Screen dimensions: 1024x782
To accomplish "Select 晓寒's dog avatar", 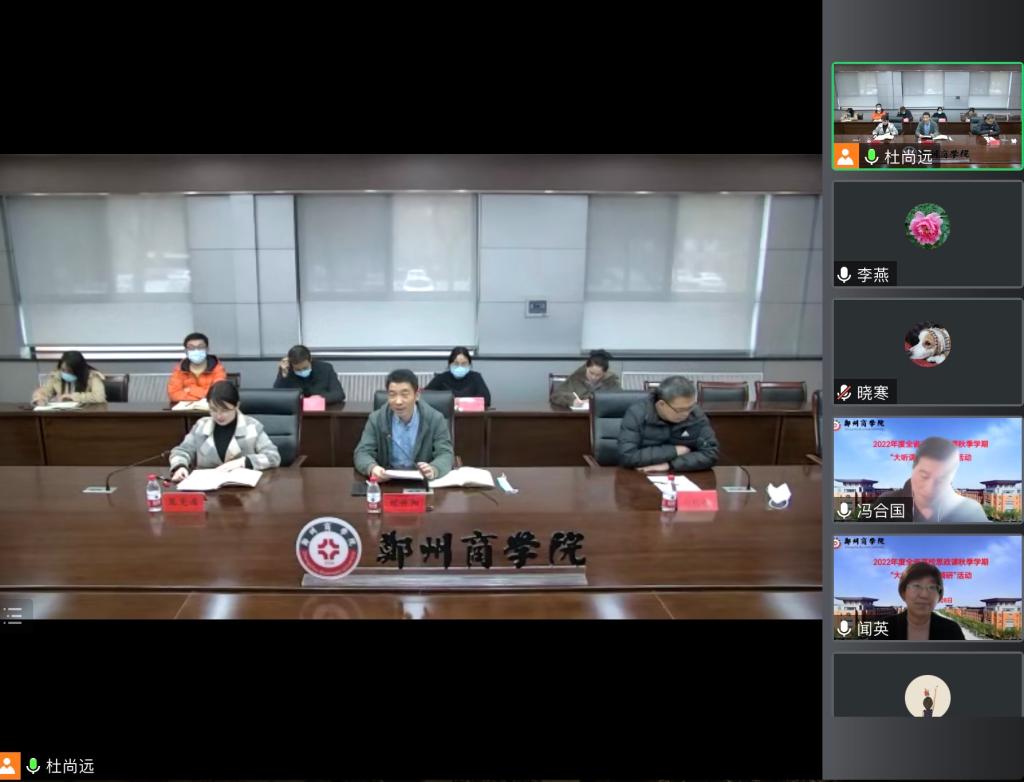I will (927, 343).
